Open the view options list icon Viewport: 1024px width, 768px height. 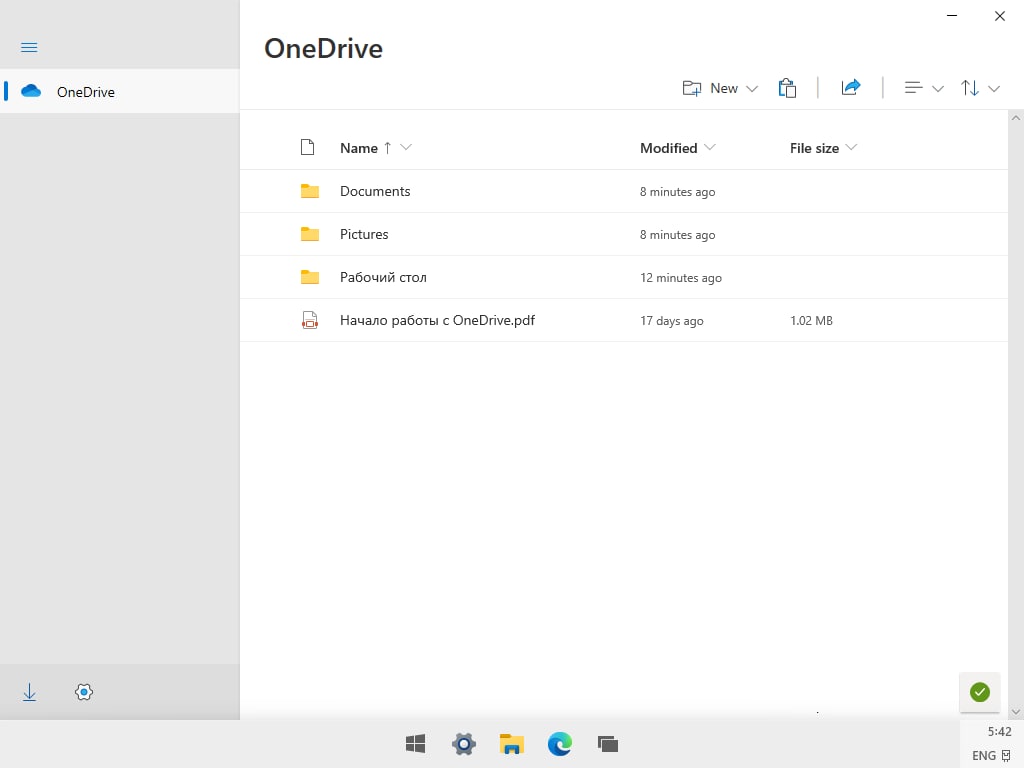click(x=913, y=88)
